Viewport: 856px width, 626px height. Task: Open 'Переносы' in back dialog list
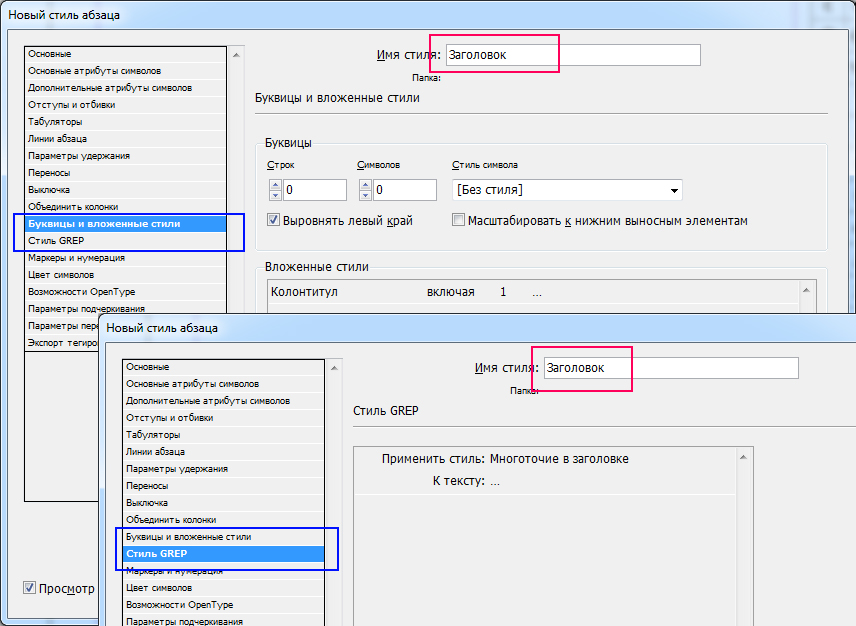coord(126,172)
